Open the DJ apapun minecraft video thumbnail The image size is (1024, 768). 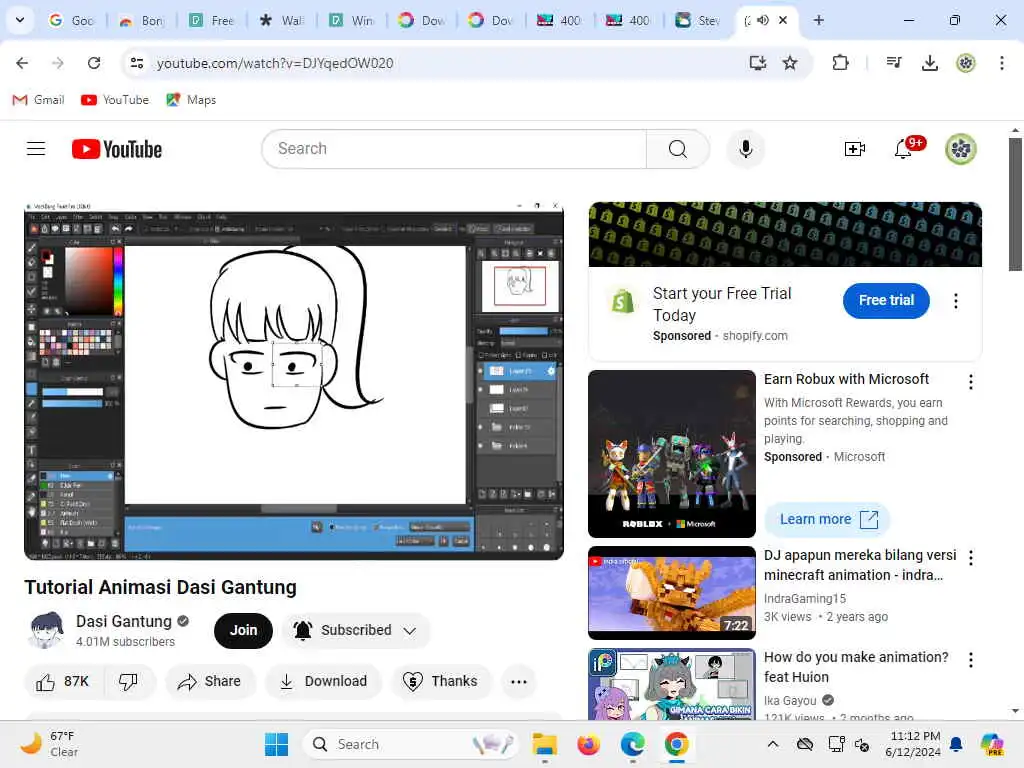click(671, 593)
